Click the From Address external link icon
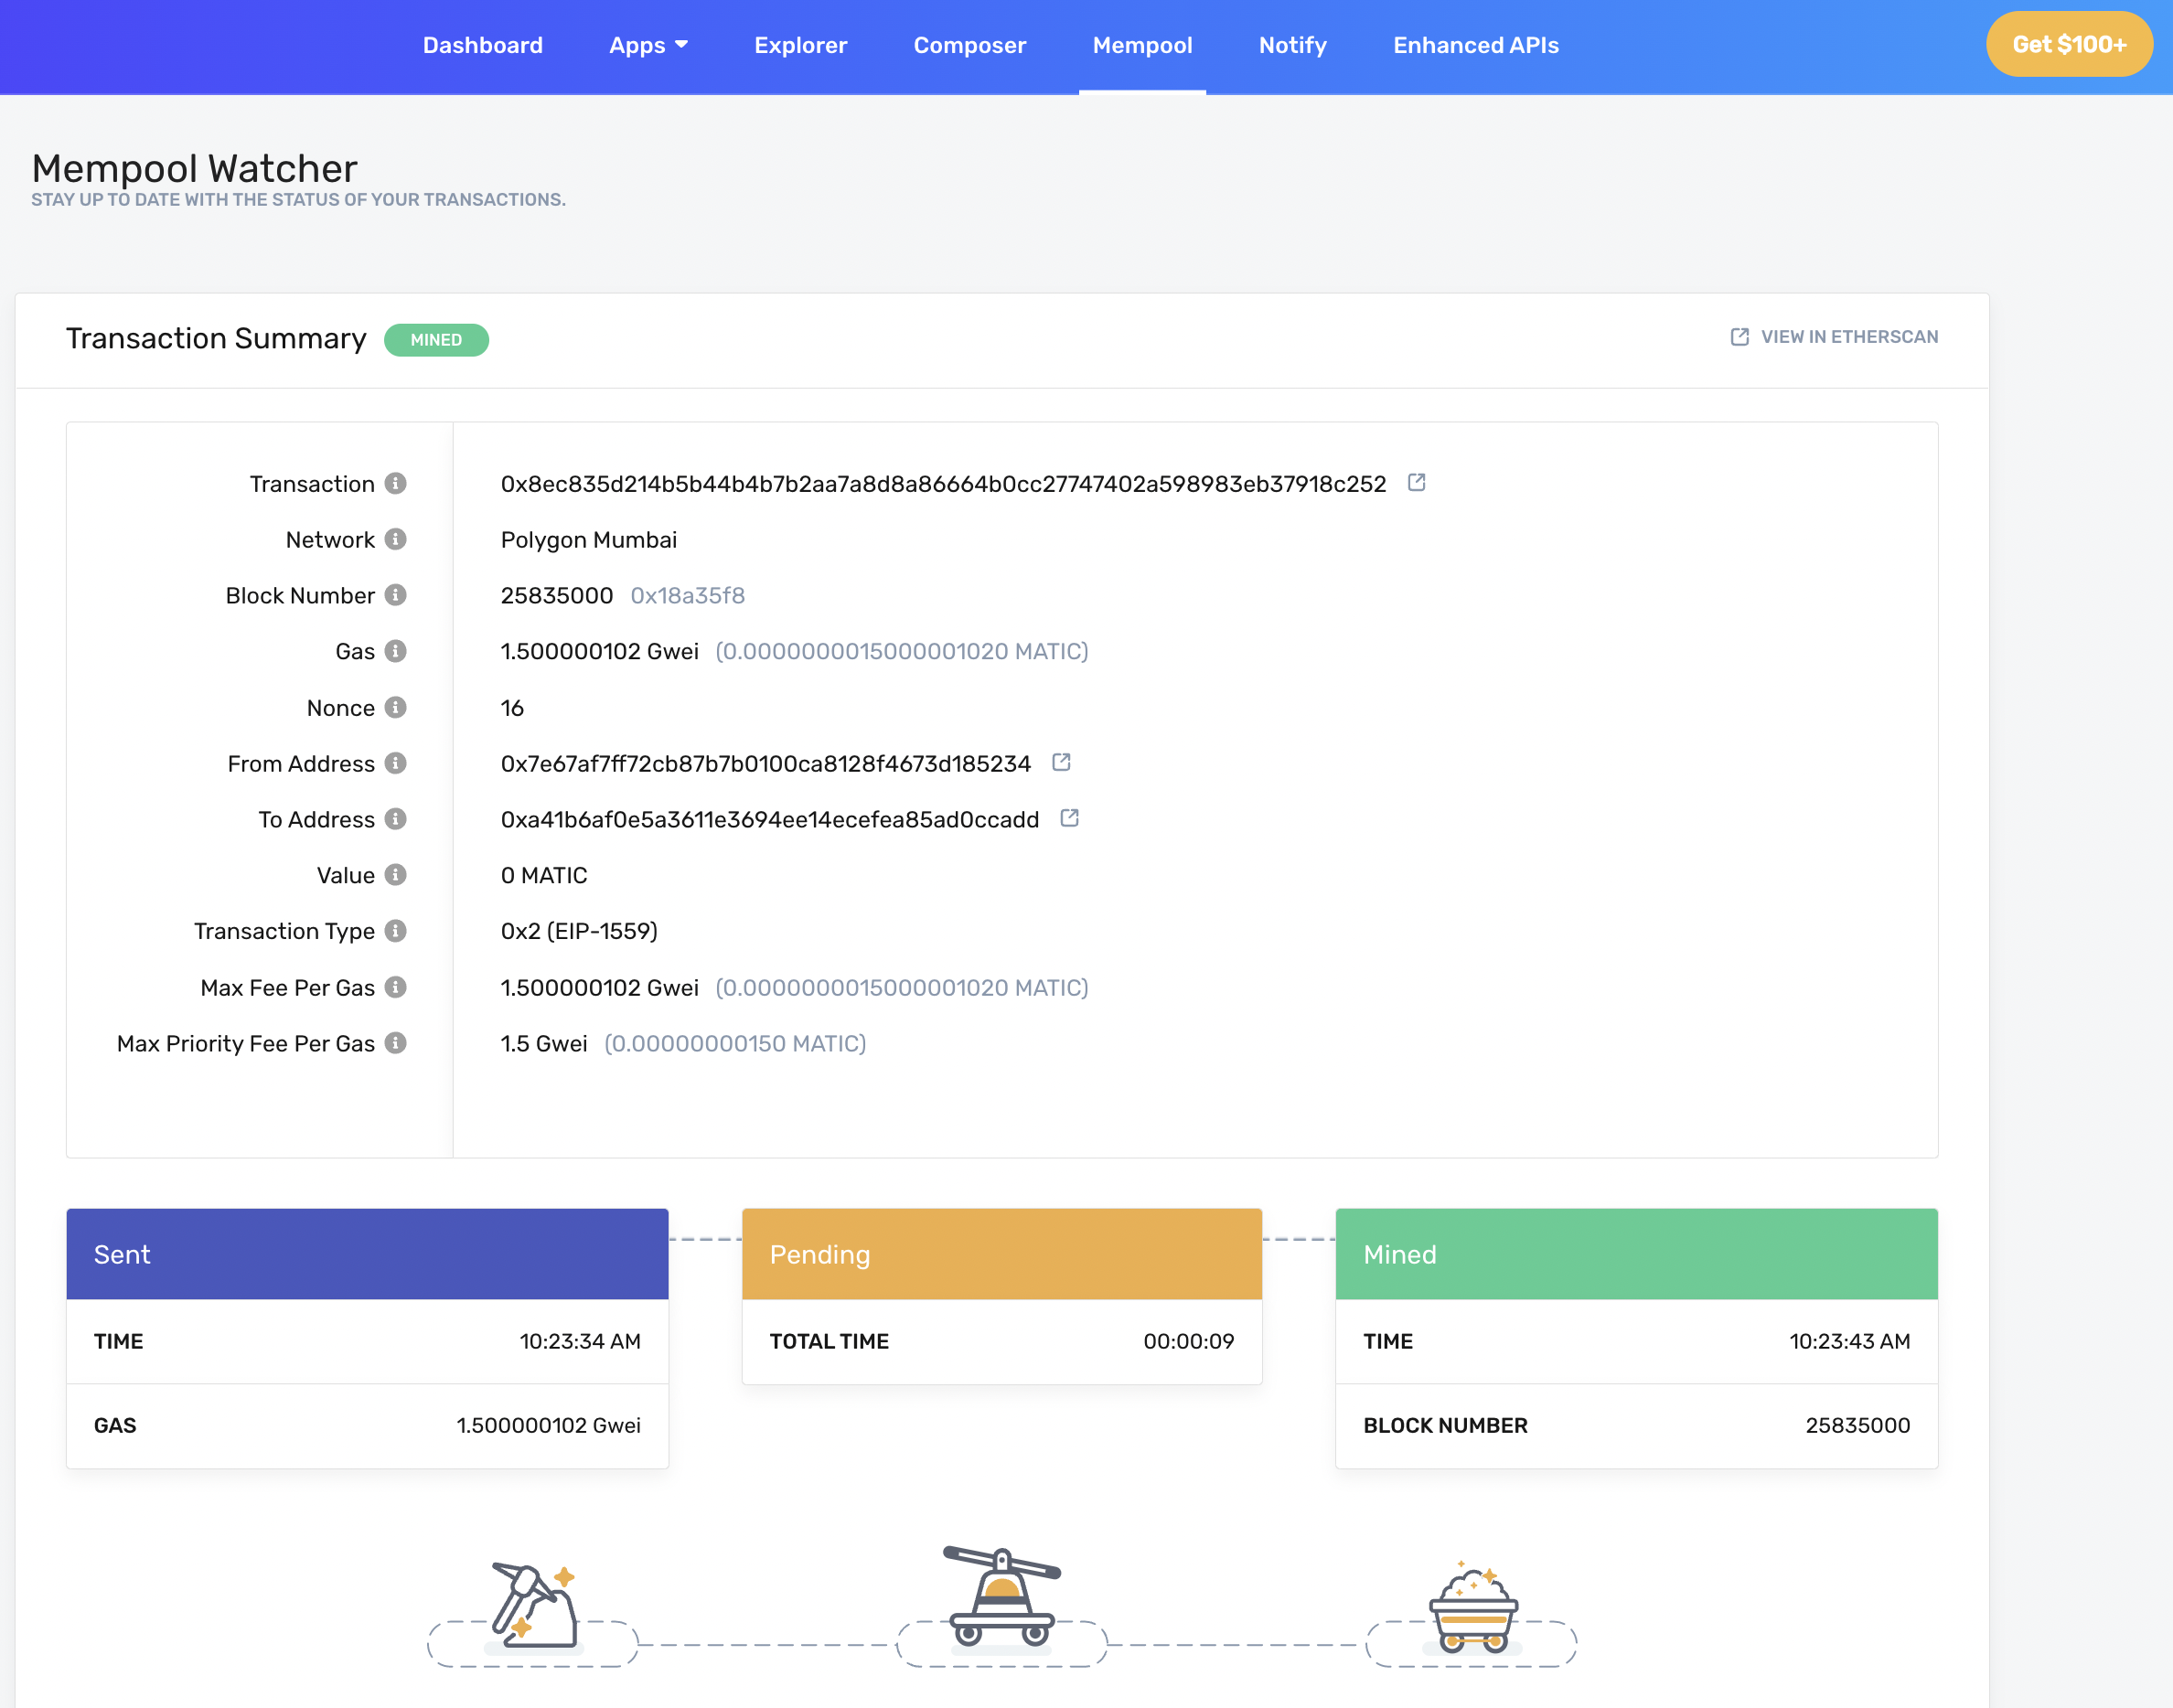 pyautogui.click(x=1058, y=763)
